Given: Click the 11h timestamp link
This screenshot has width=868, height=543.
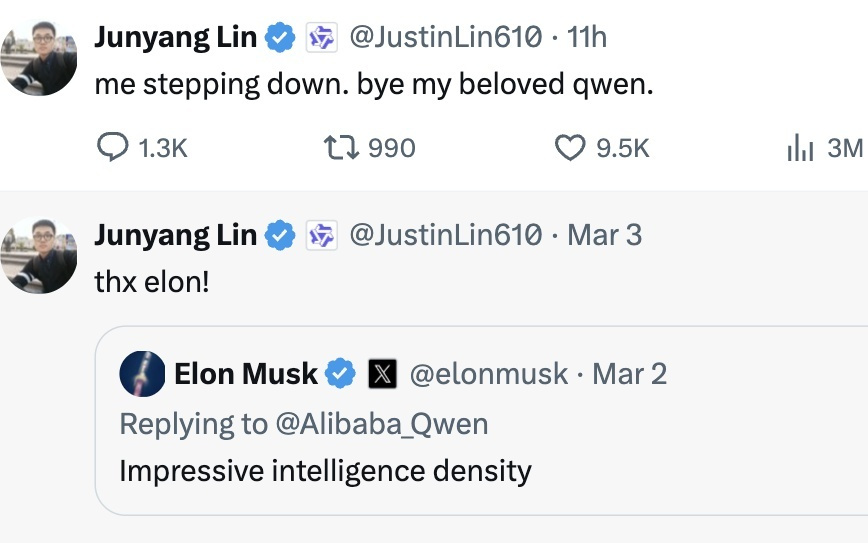Looking at the screenshot, I should pos(587,38).
